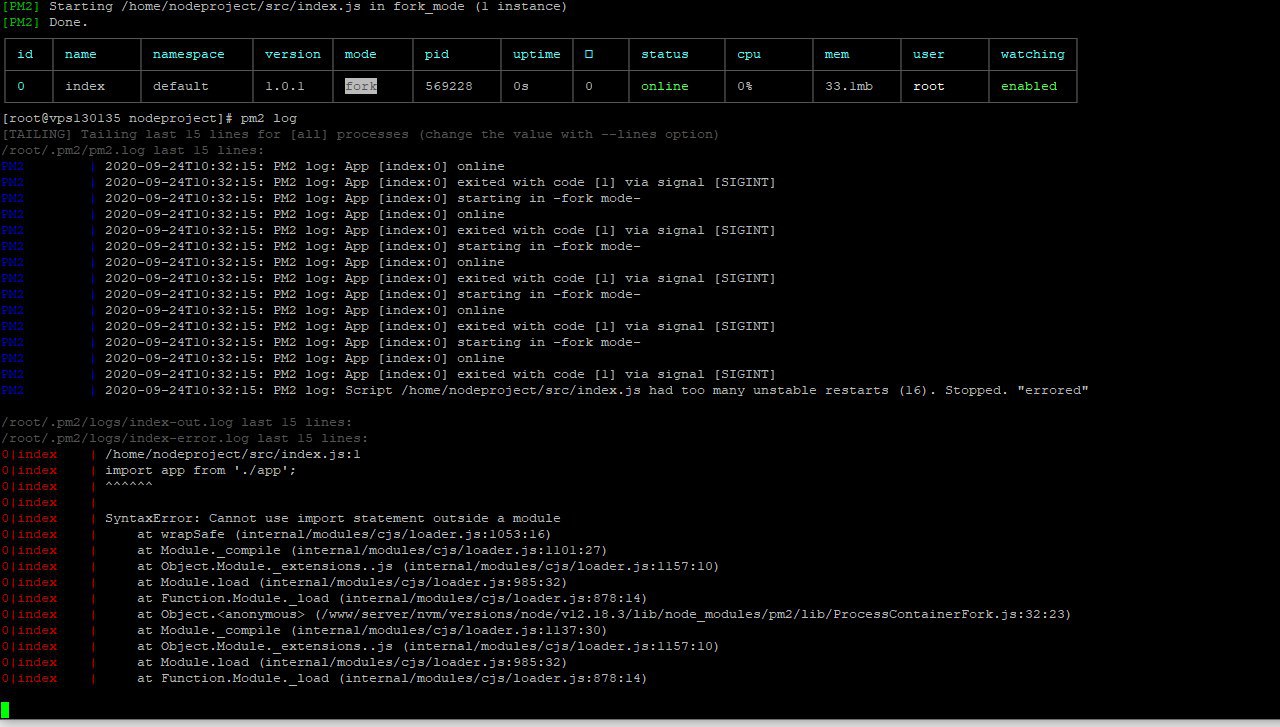Click the 'index-error.log last 15 lines' line
The height and width of the screenshot is (727, 1280).
coord(185,438)
